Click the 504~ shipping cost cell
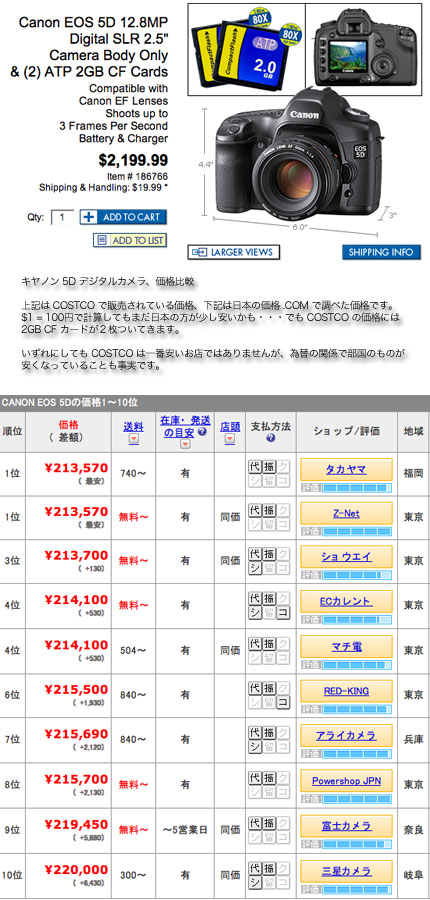 pyautogui.click(x=133, y=650)
